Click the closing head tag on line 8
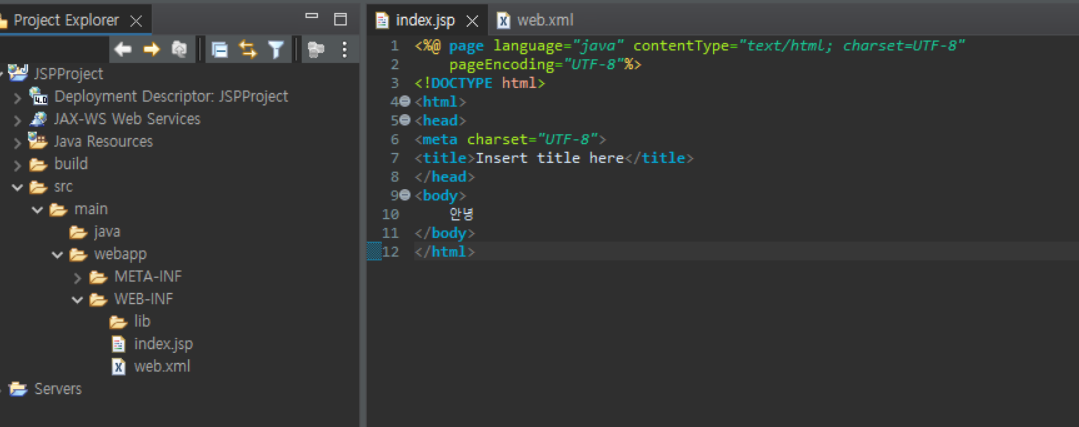1079x427 pixels. (445, 177)
